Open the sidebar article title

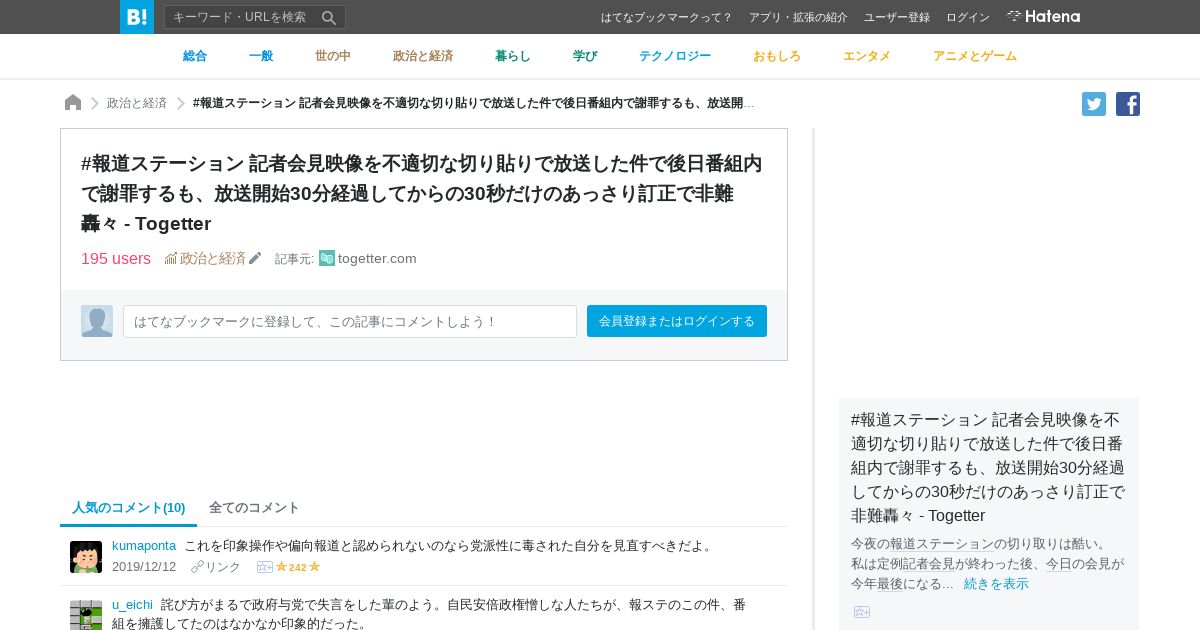(x=988, y=467)
